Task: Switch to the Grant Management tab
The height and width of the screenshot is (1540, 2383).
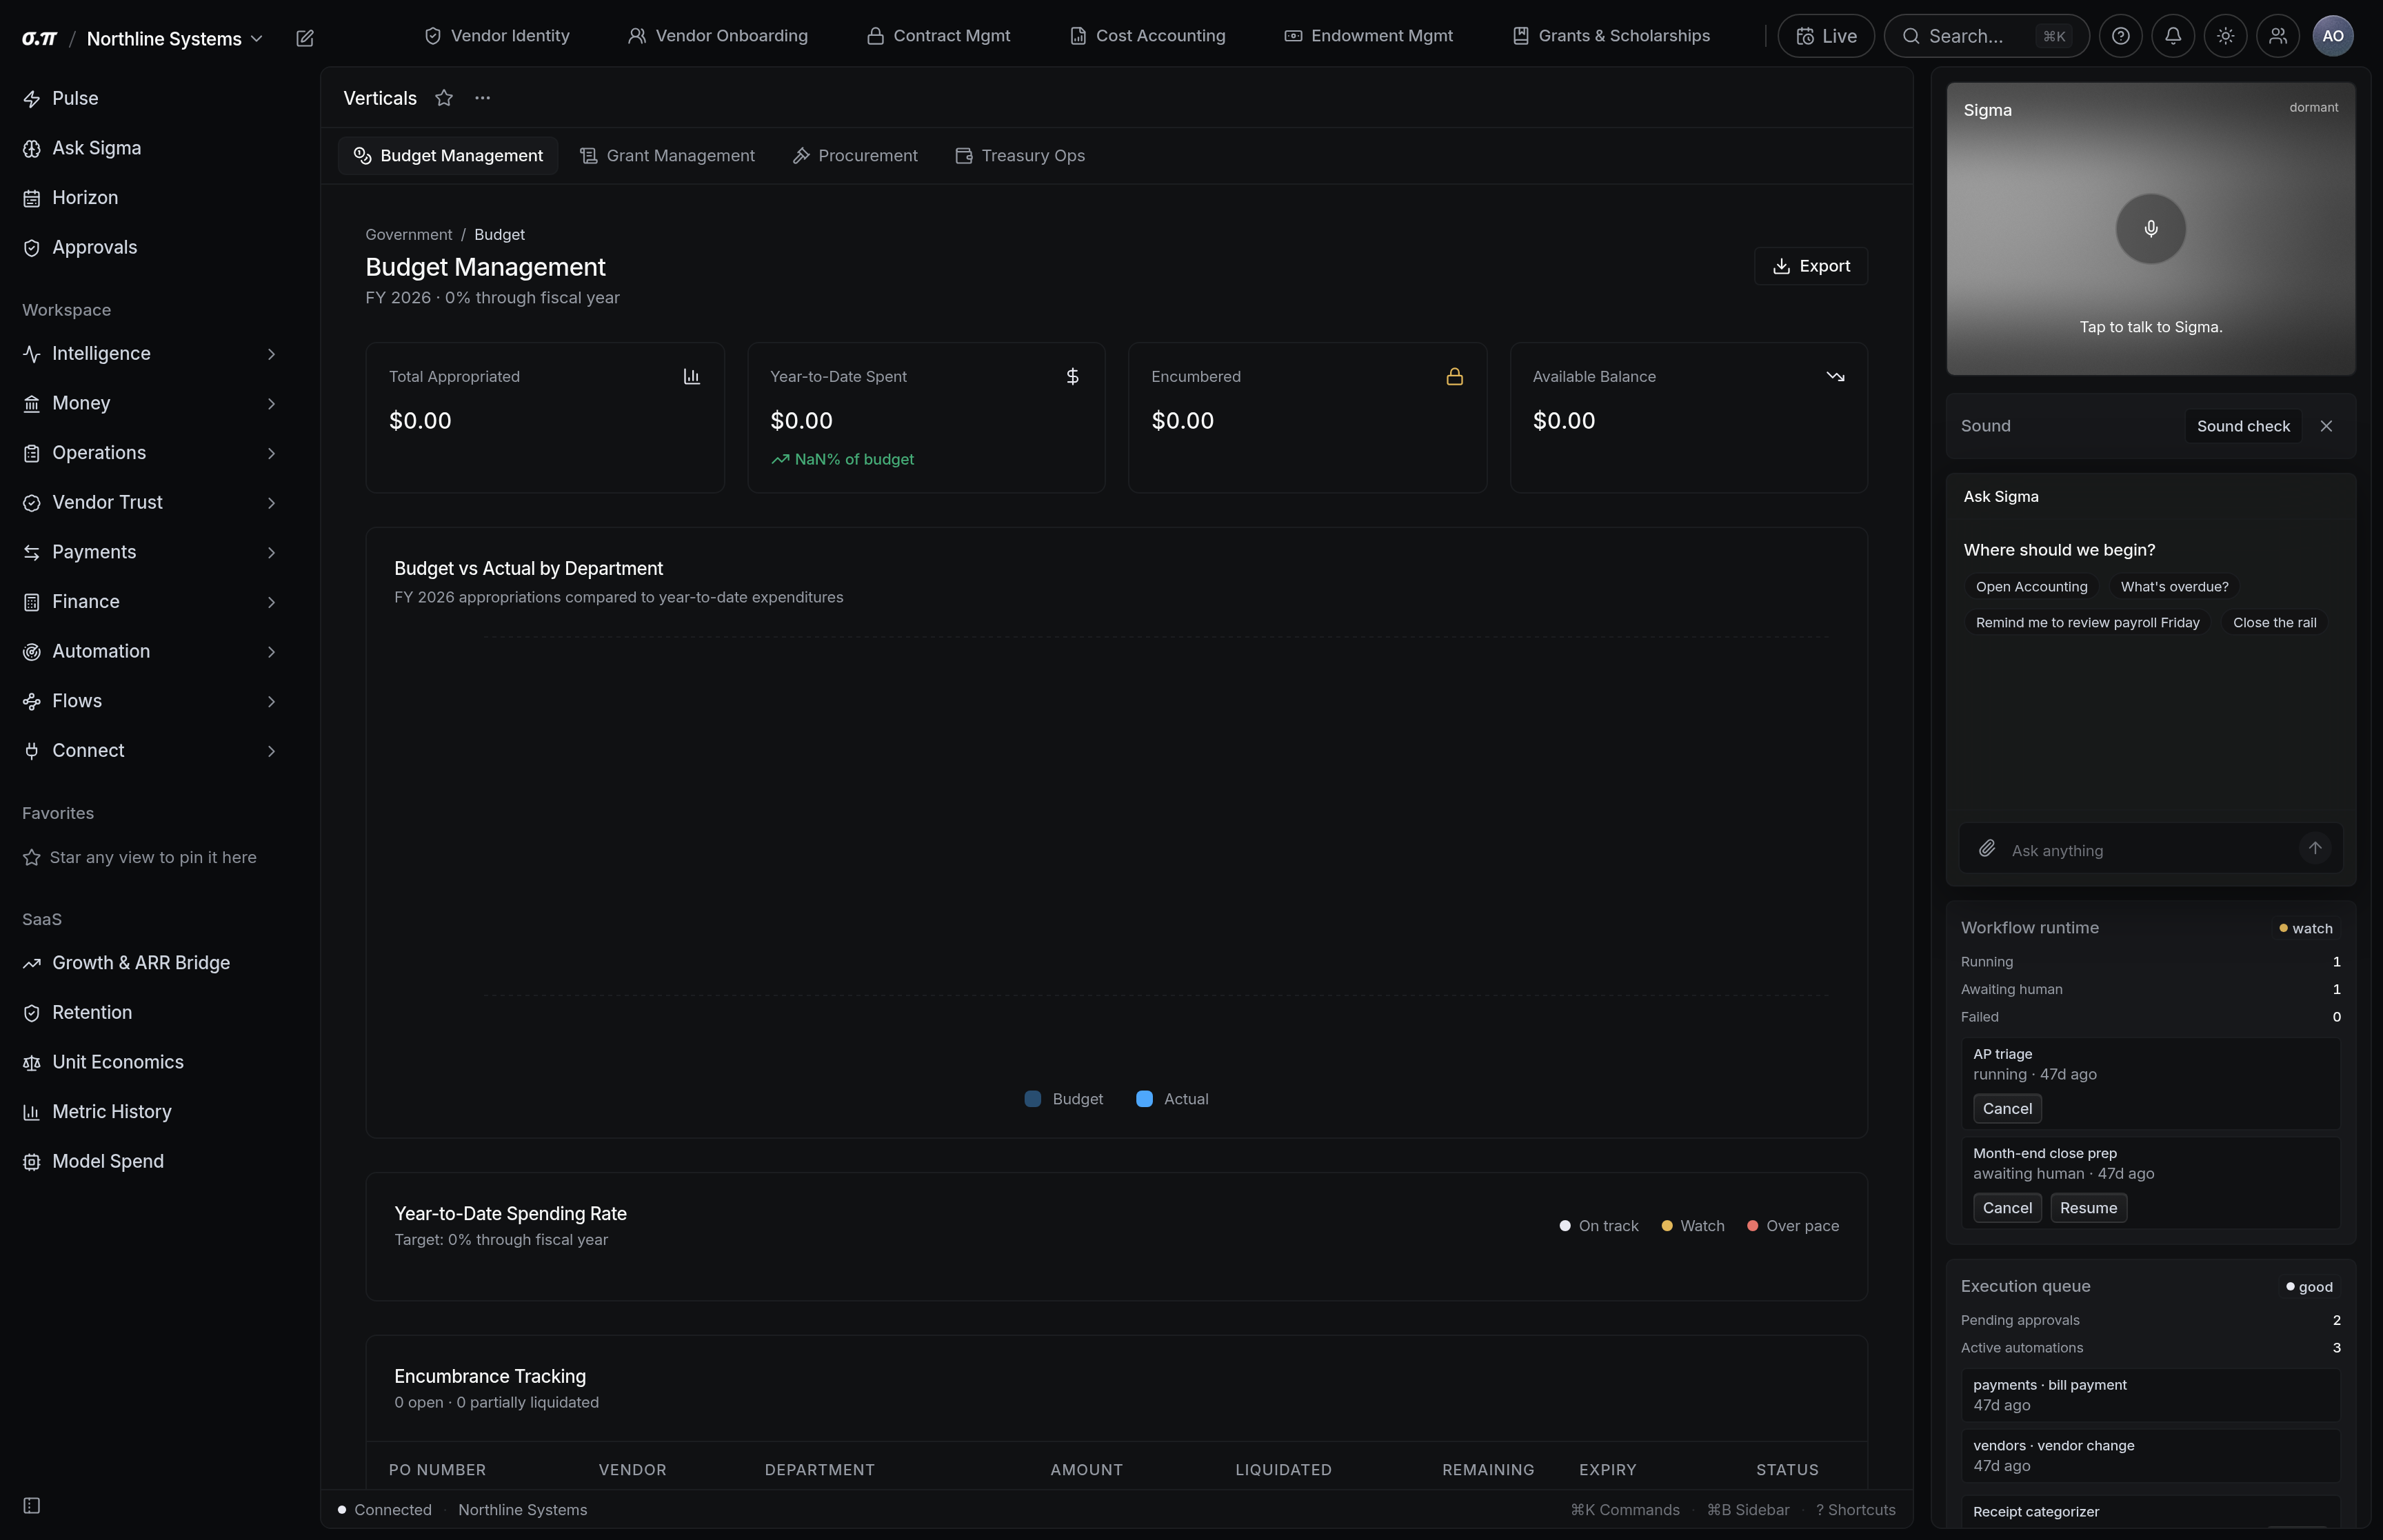Action: pyautogui.click(x=667, y=156)
